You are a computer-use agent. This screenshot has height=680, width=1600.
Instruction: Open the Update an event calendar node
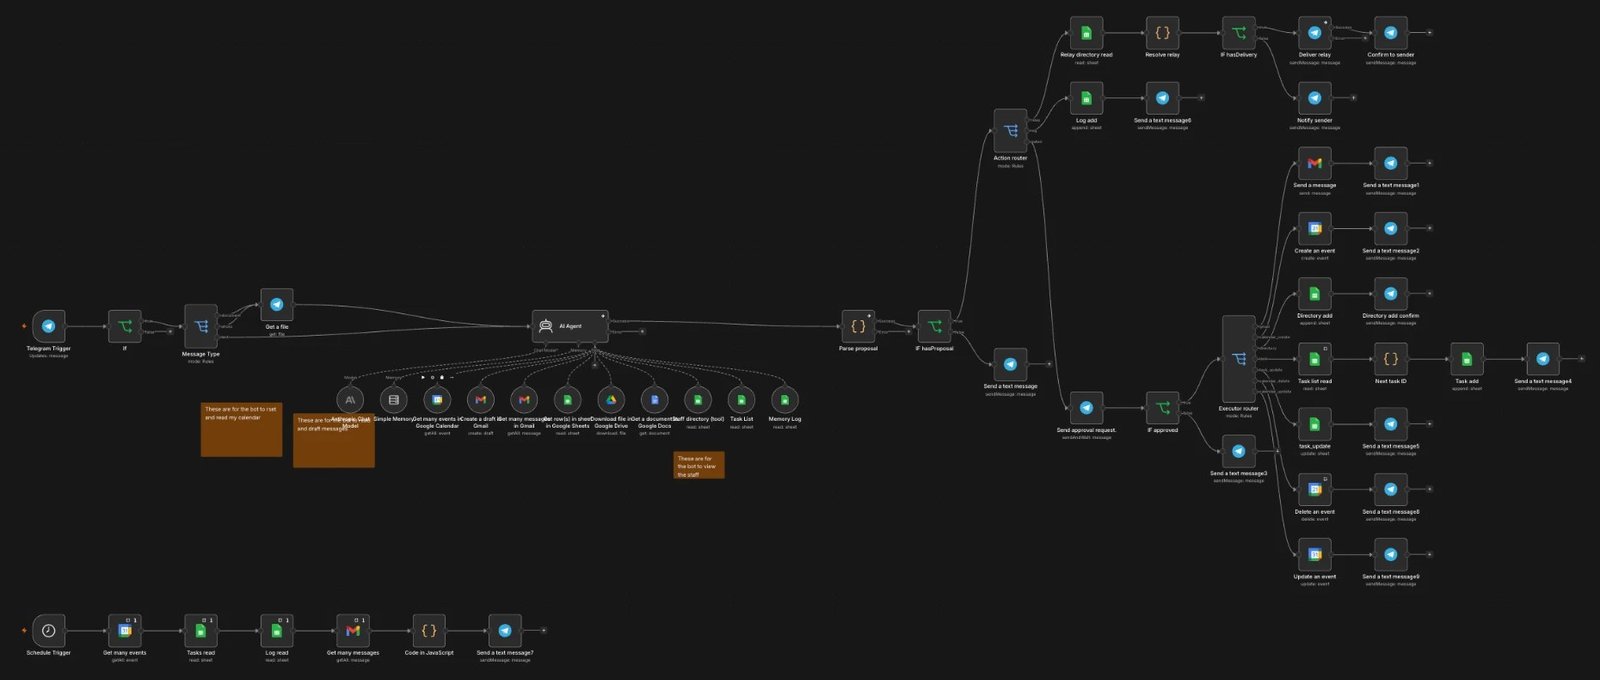coord(1314,554)
